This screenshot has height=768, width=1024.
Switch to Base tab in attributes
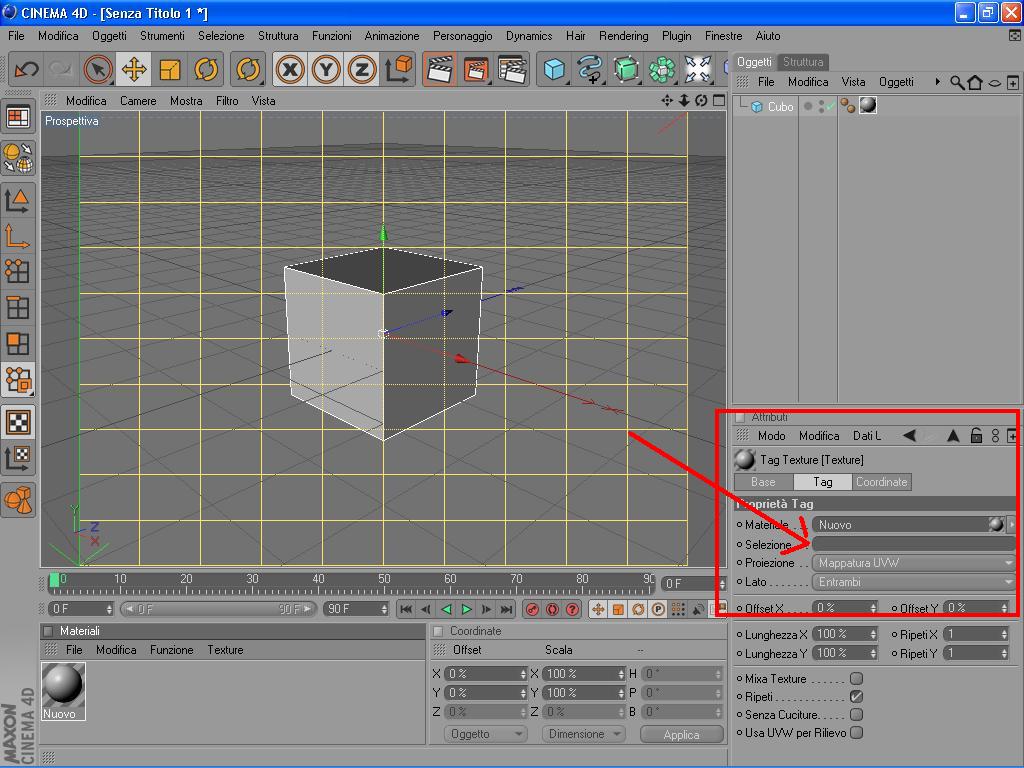(x=763, y=482)
